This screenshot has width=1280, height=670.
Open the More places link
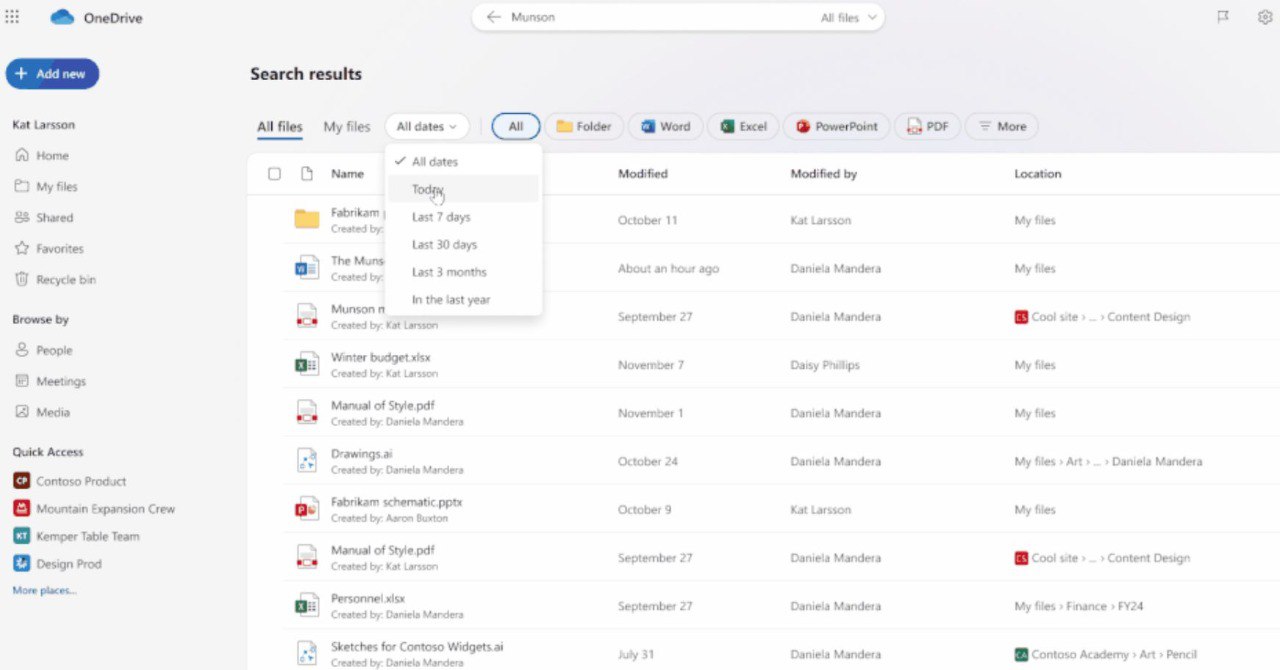(x=44, y=591)
